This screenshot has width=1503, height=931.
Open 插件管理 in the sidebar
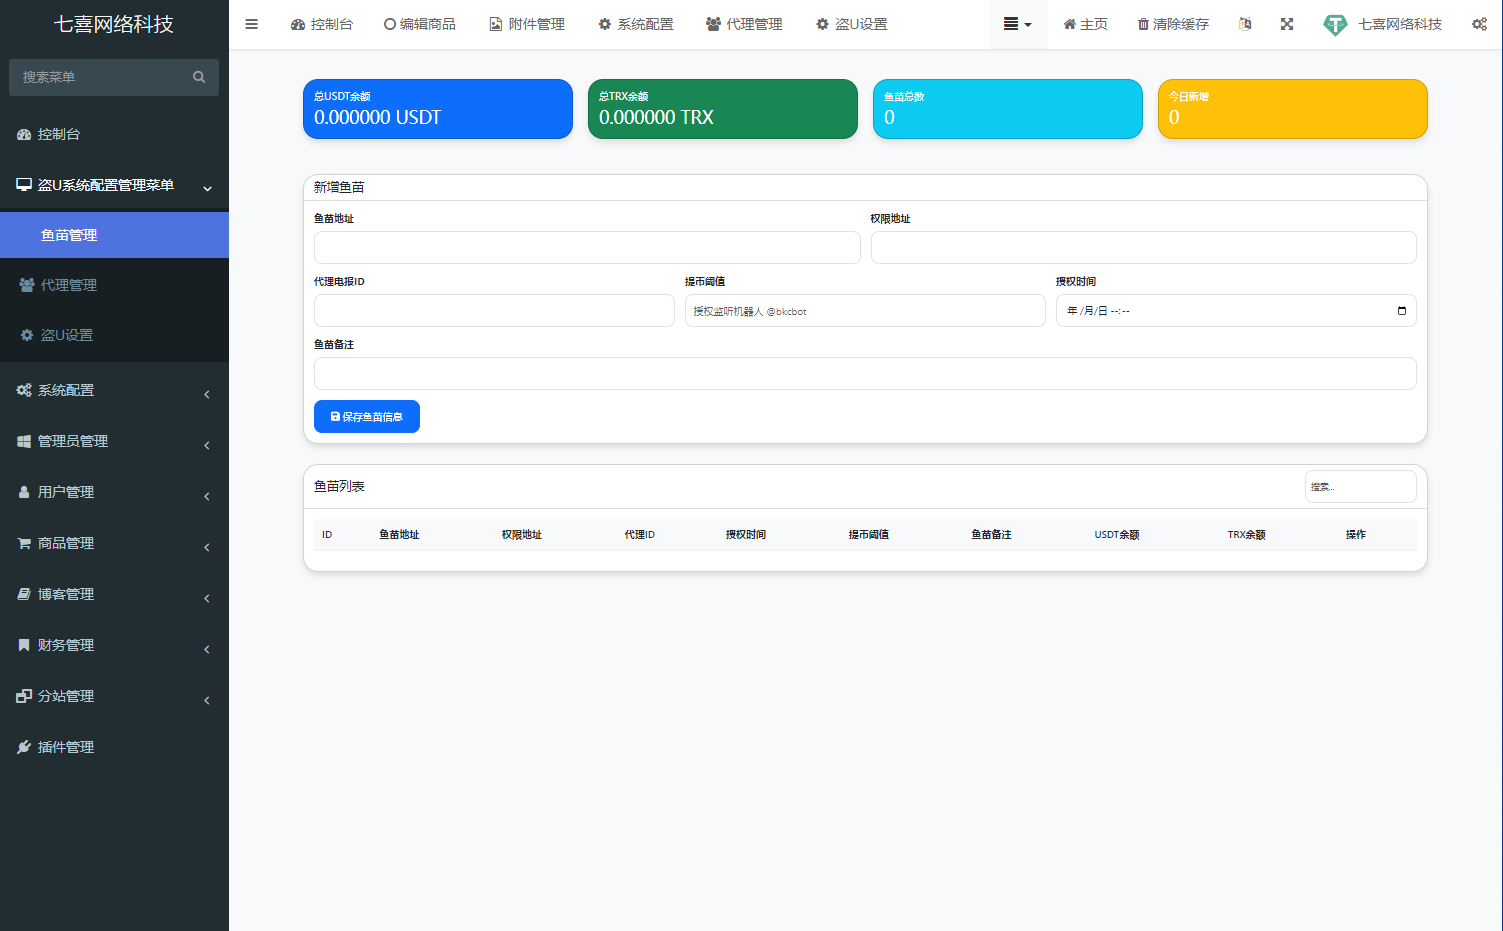66,748
